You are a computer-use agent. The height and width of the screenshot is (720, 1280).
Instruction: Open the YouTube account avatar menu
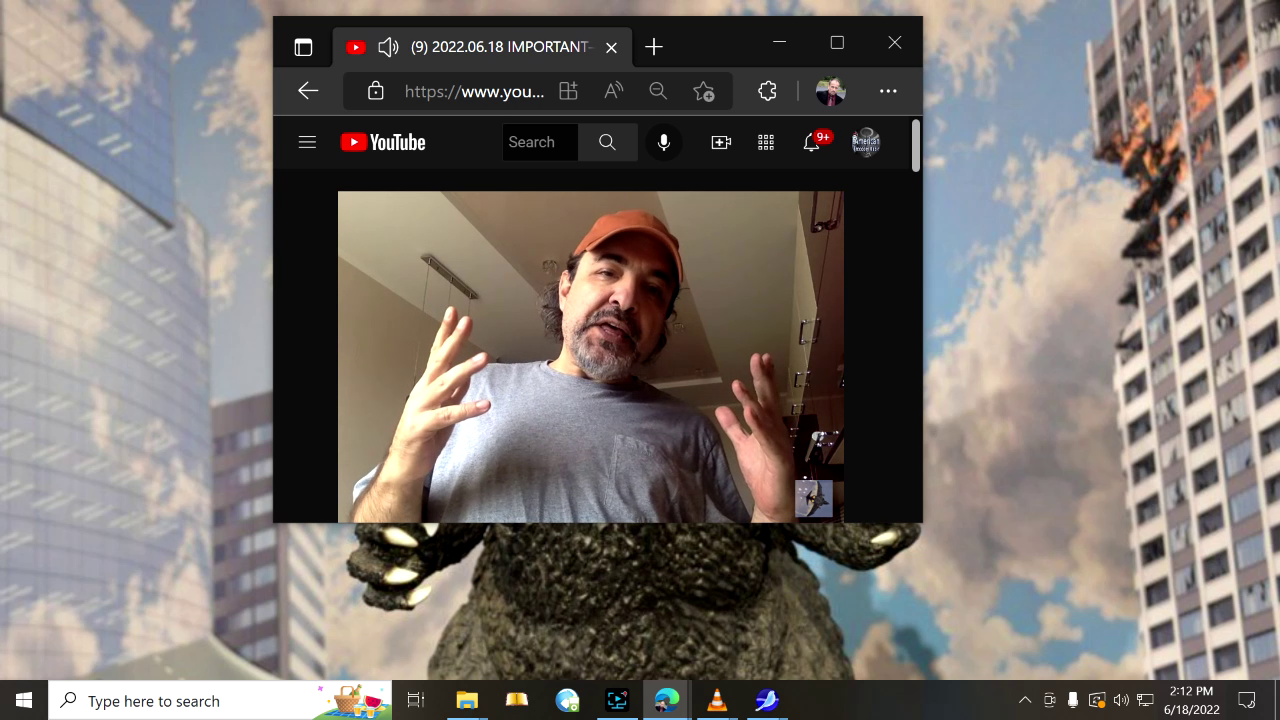click(866, 142)
